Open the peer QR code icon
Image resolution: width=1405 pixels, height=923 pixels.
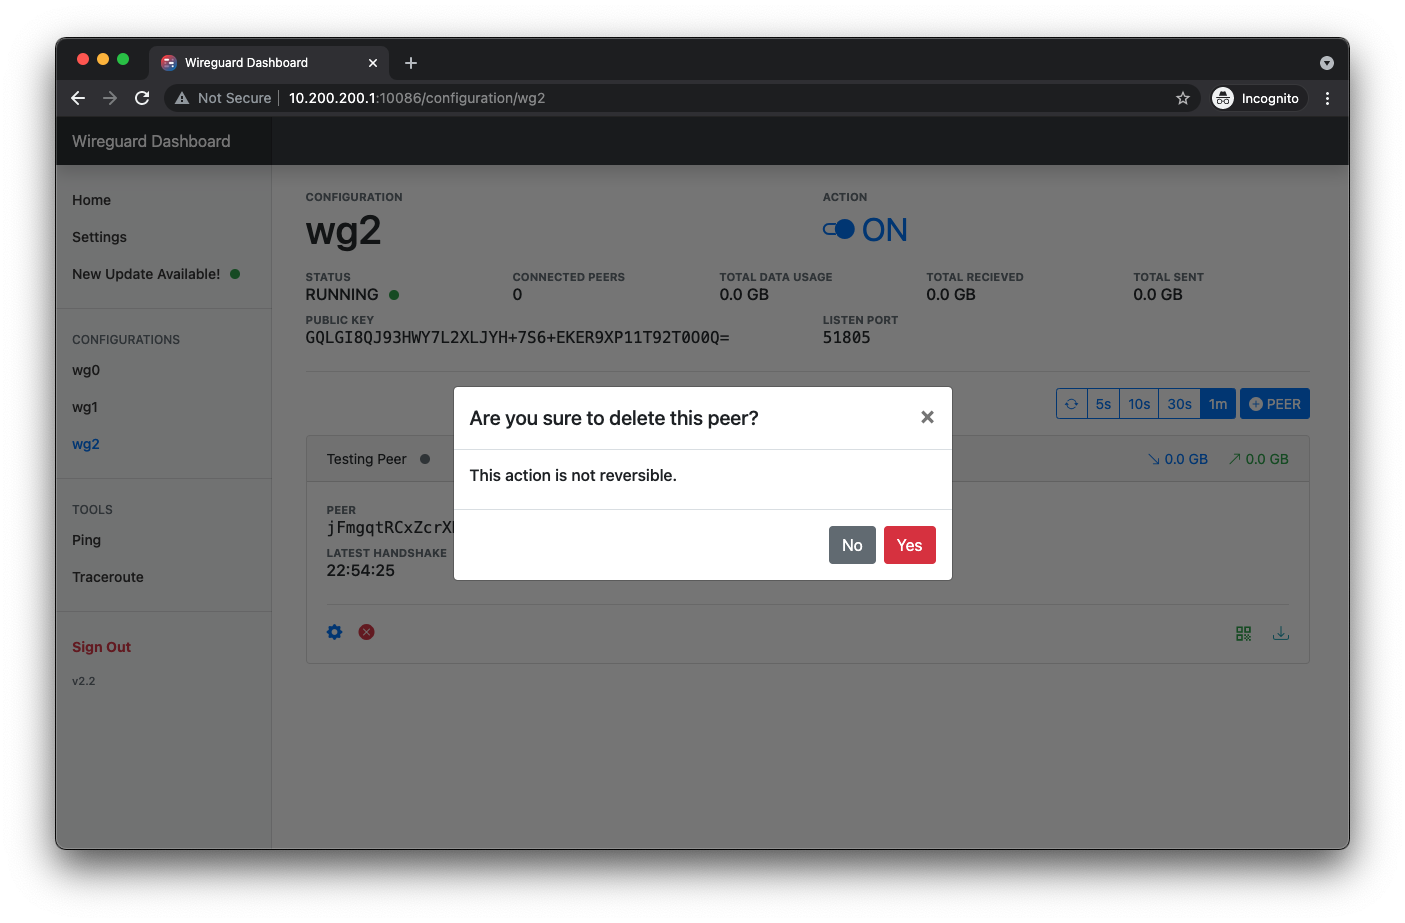(1243, 633)
